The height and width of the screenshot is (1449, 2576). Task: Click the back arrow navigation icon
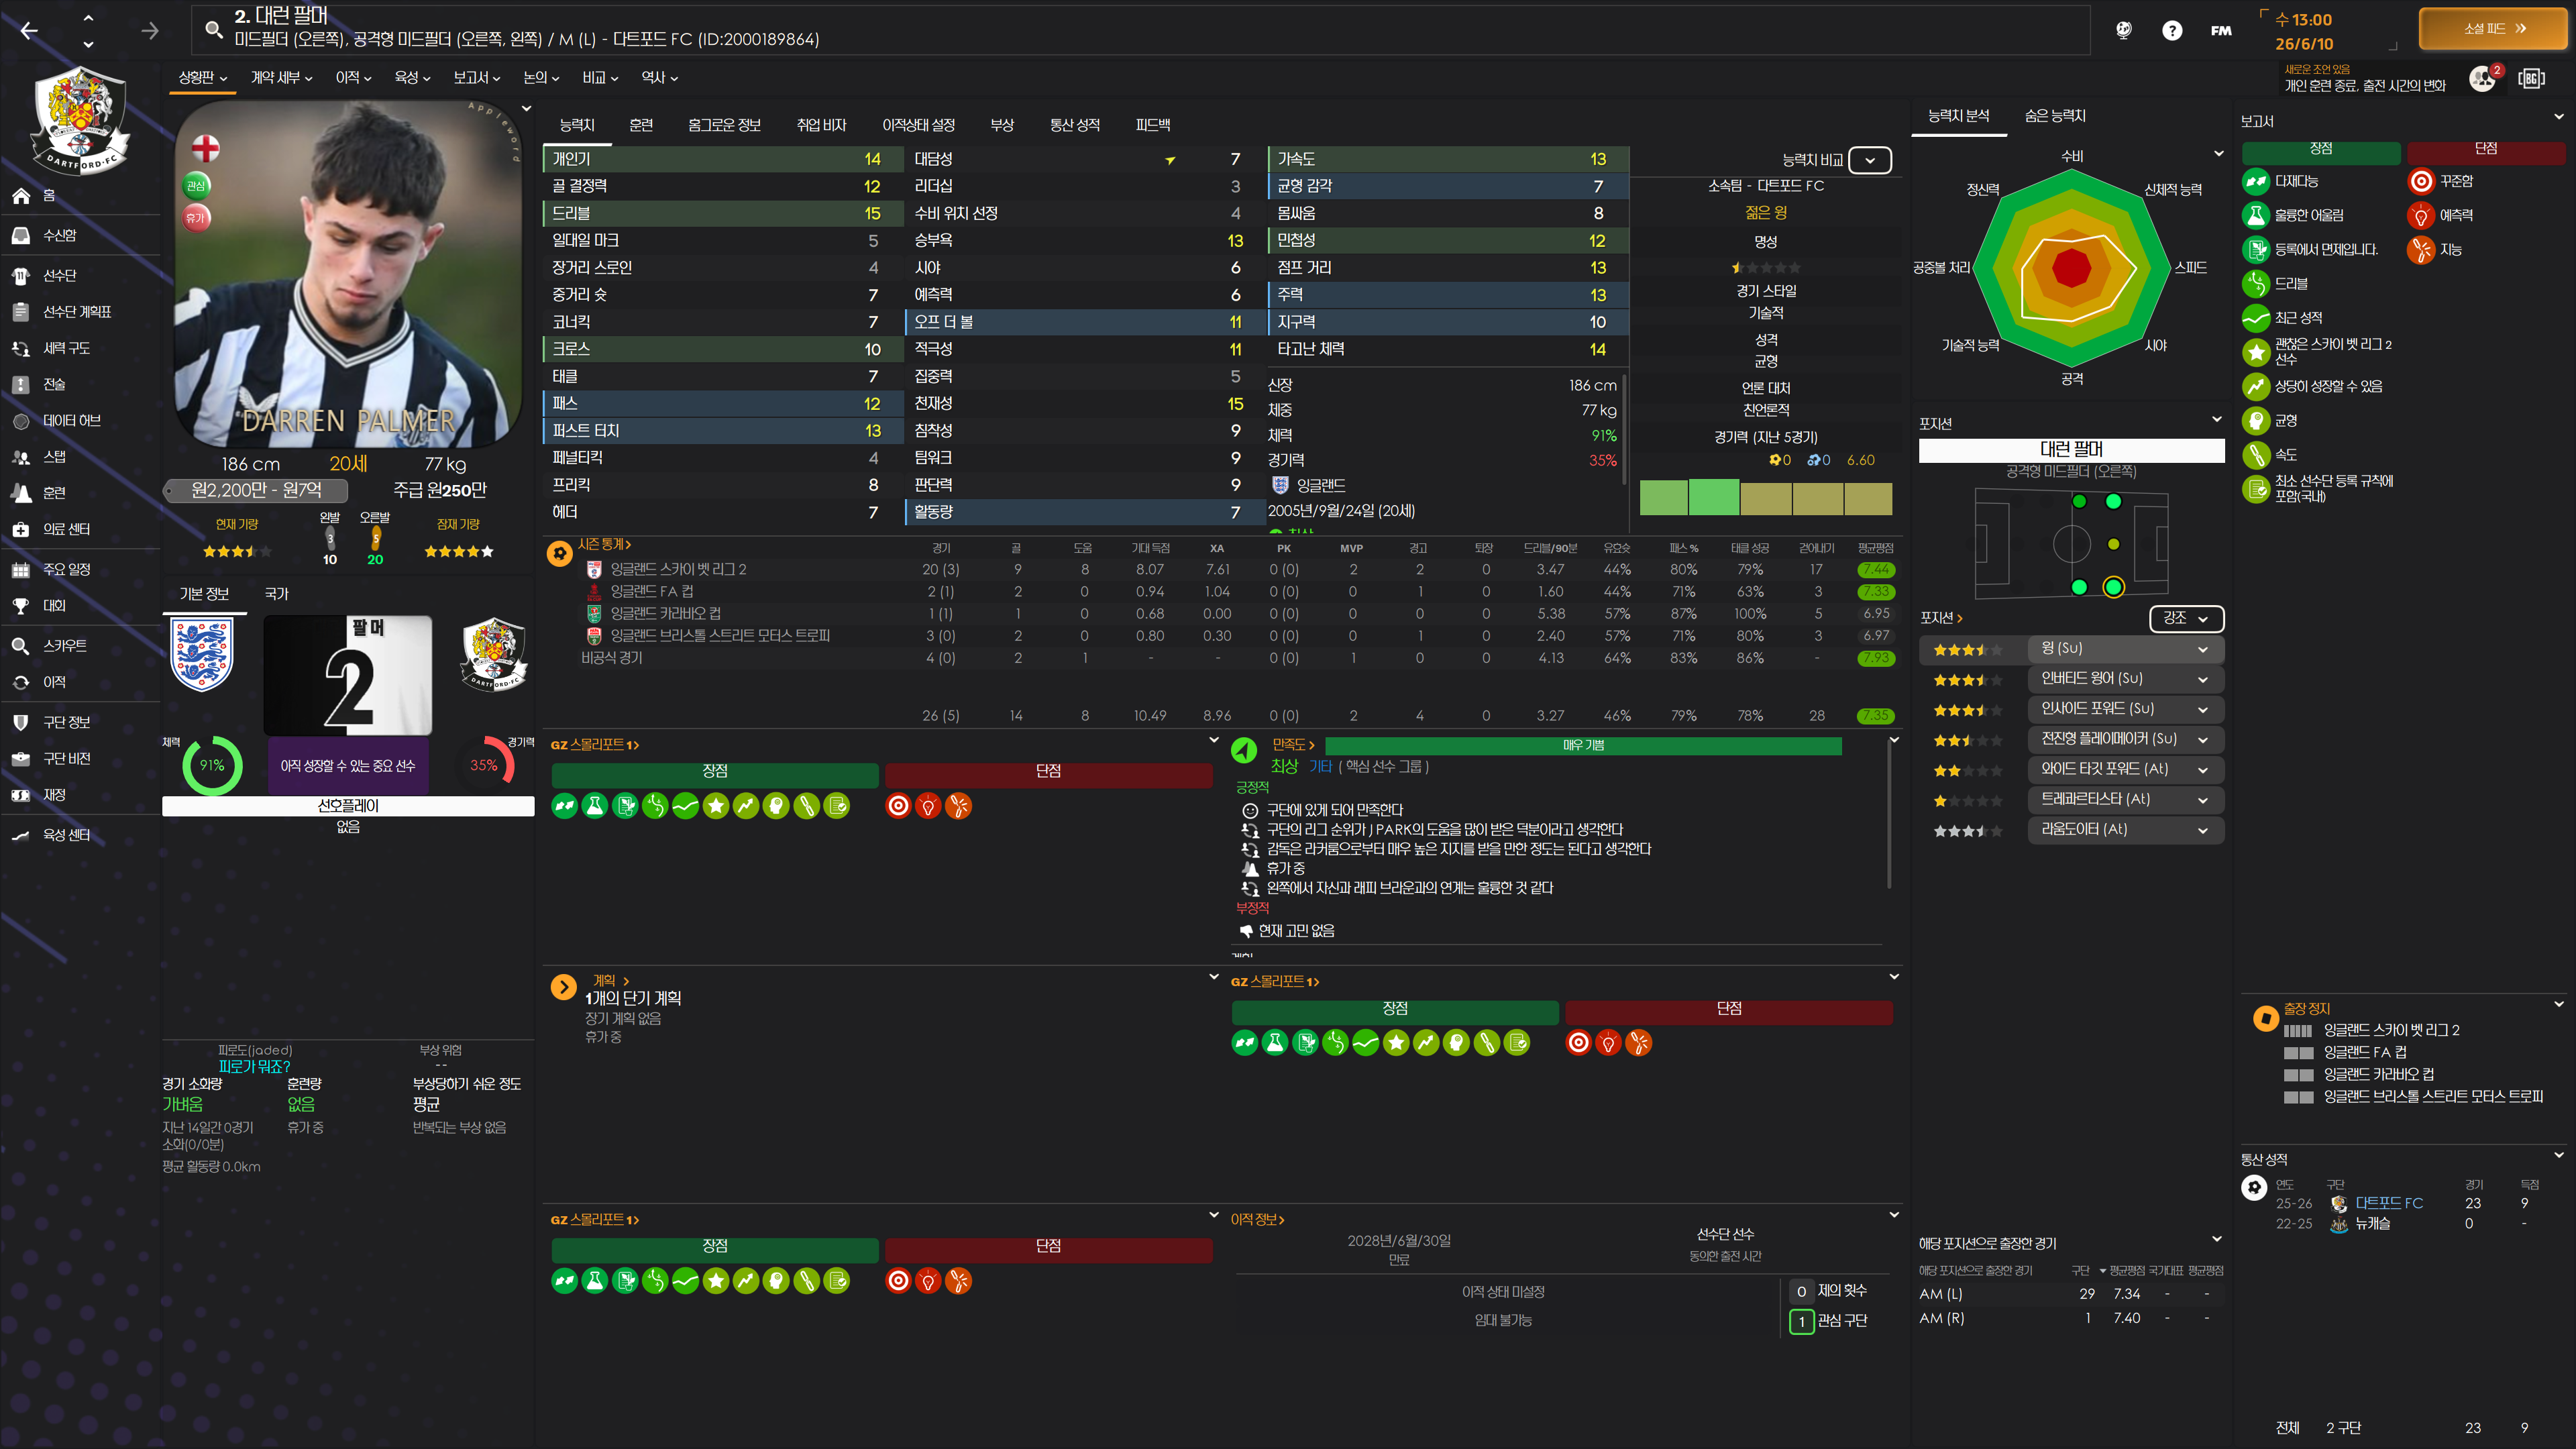click(29, 31)
